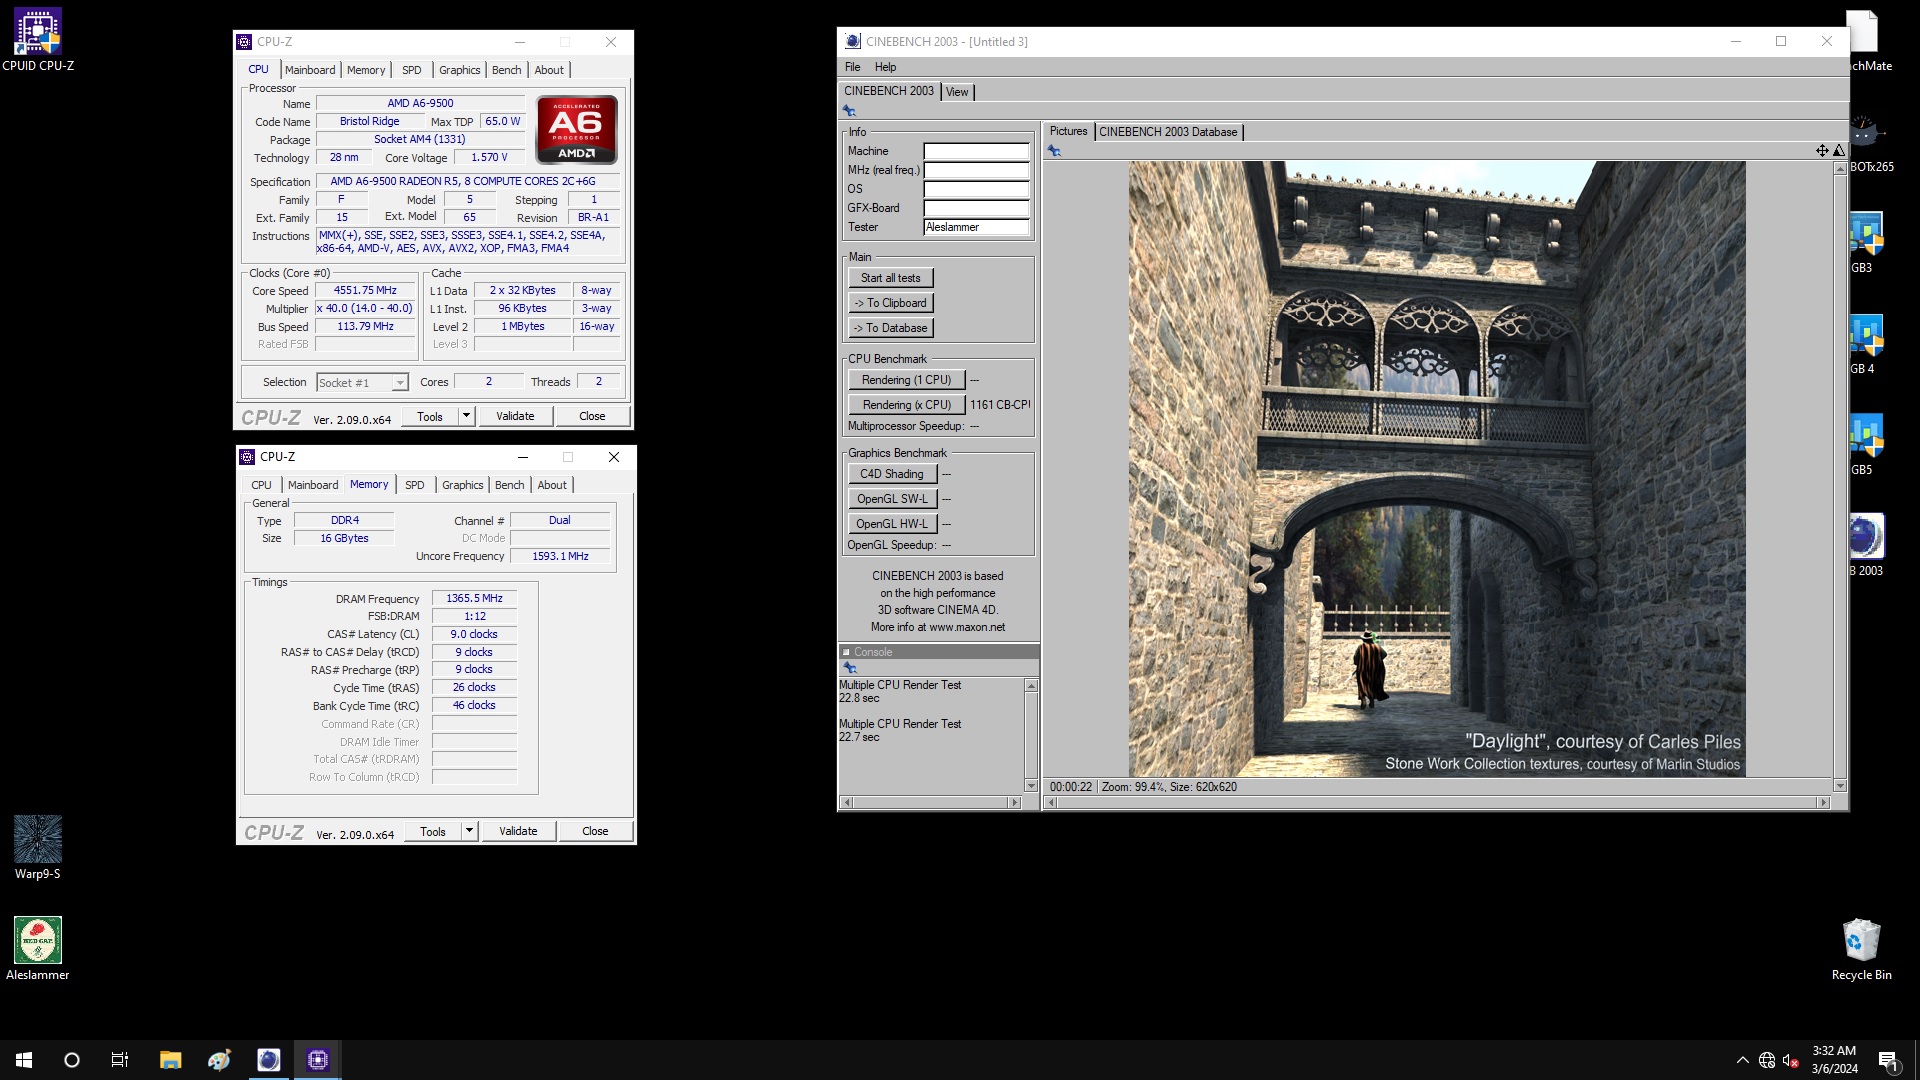Viewport: 1920px width, 1080px height.
Task: Click the Tester field containing Aleslammer
Action: [976, 227]
